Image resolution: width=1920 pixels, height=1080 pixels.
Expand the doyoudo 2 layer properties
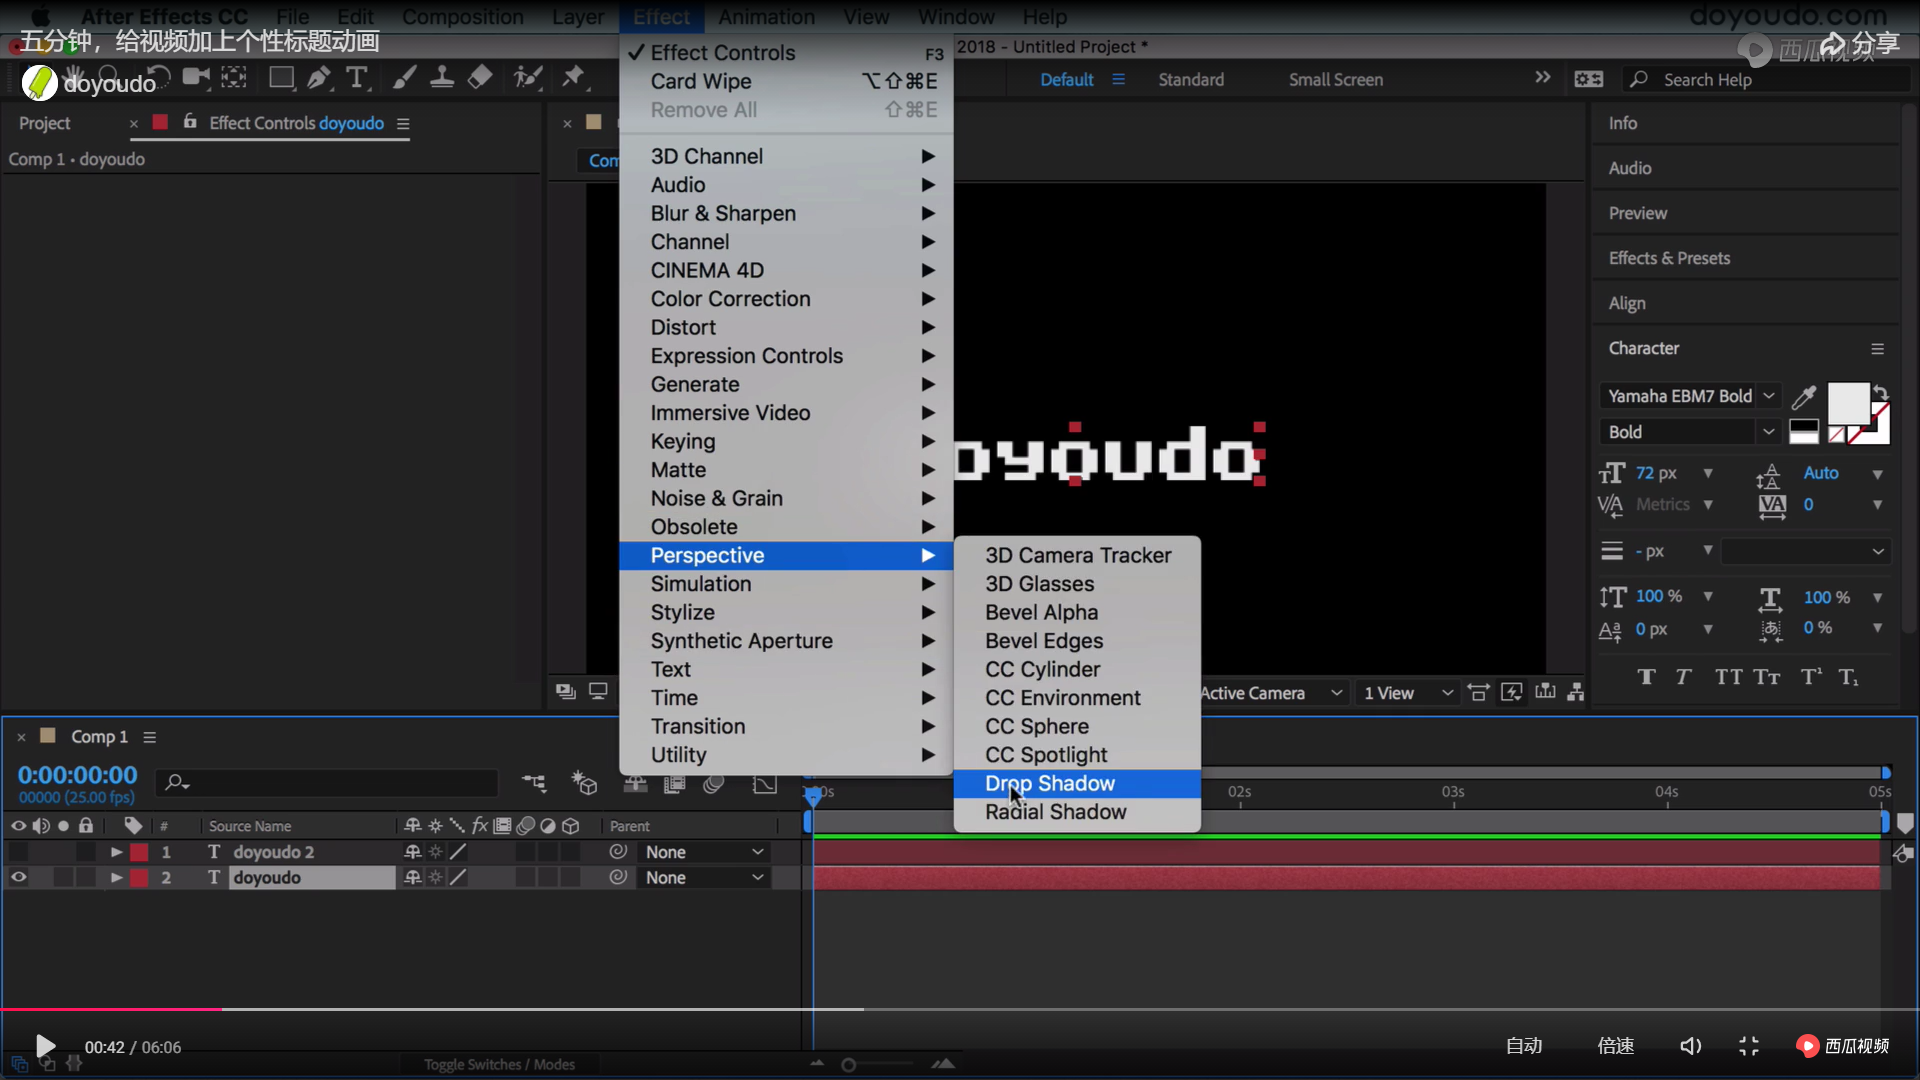click(x=116, y=852)
